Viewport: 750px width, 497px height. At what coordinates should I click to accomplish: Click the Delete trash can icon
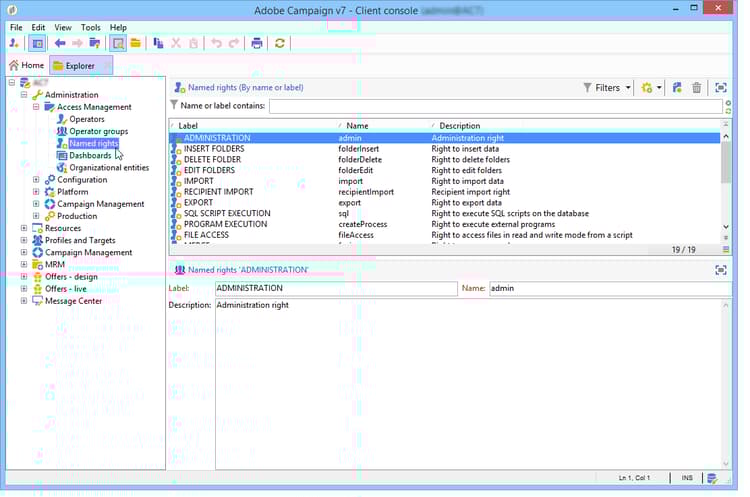(x=697, y=88)
